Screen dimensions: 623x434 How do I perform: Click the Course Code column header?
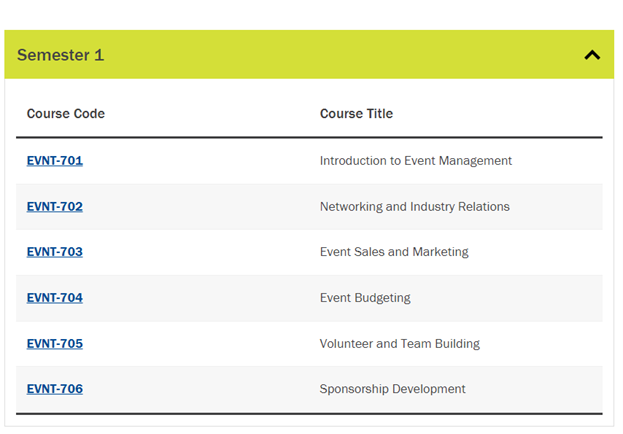click(66, 114)
